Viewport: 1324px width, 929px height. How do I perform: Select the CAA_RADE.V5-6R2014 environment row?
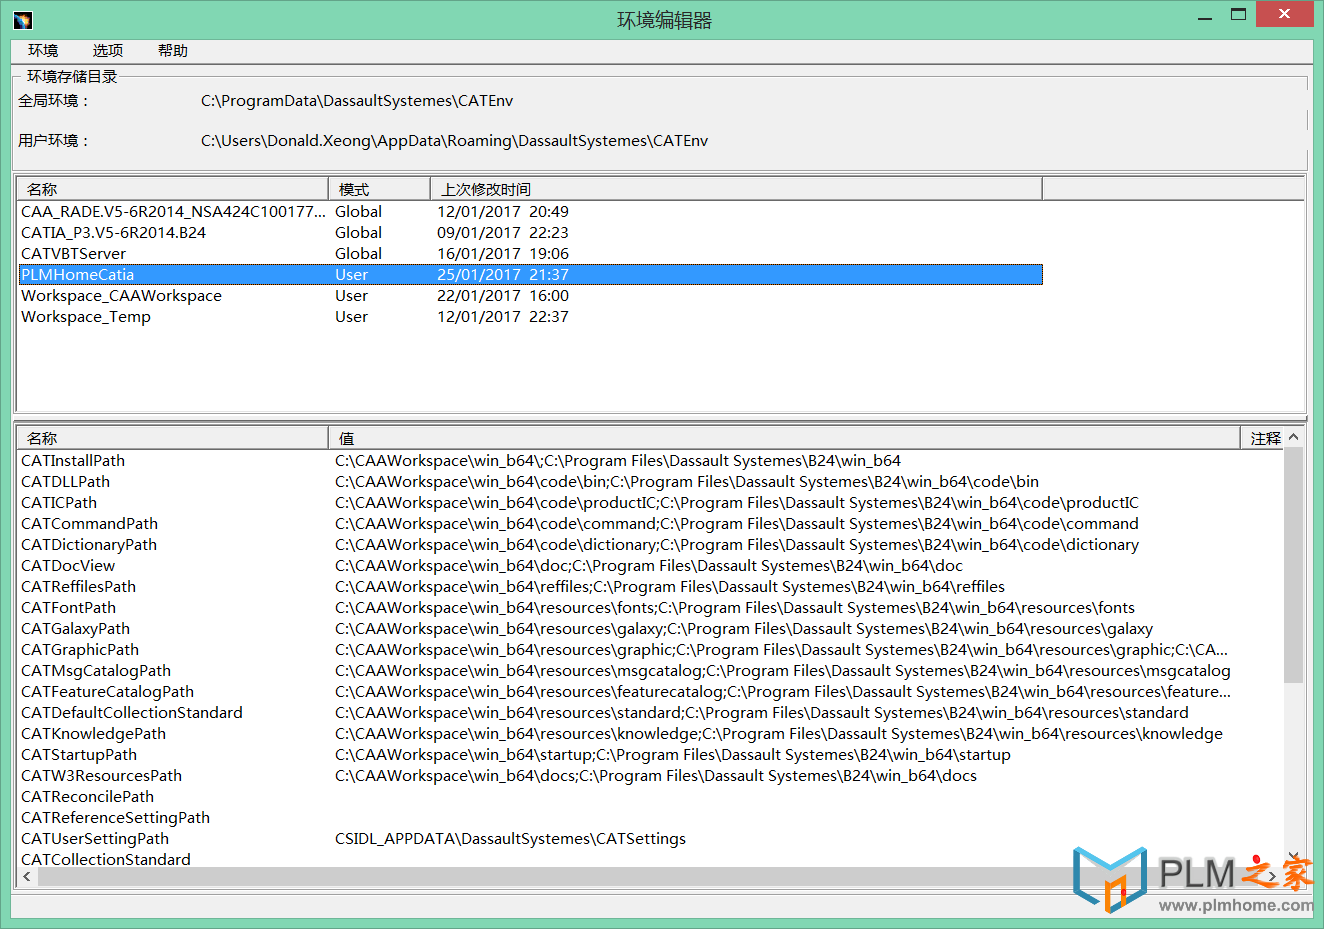click(x=530, y=212)
